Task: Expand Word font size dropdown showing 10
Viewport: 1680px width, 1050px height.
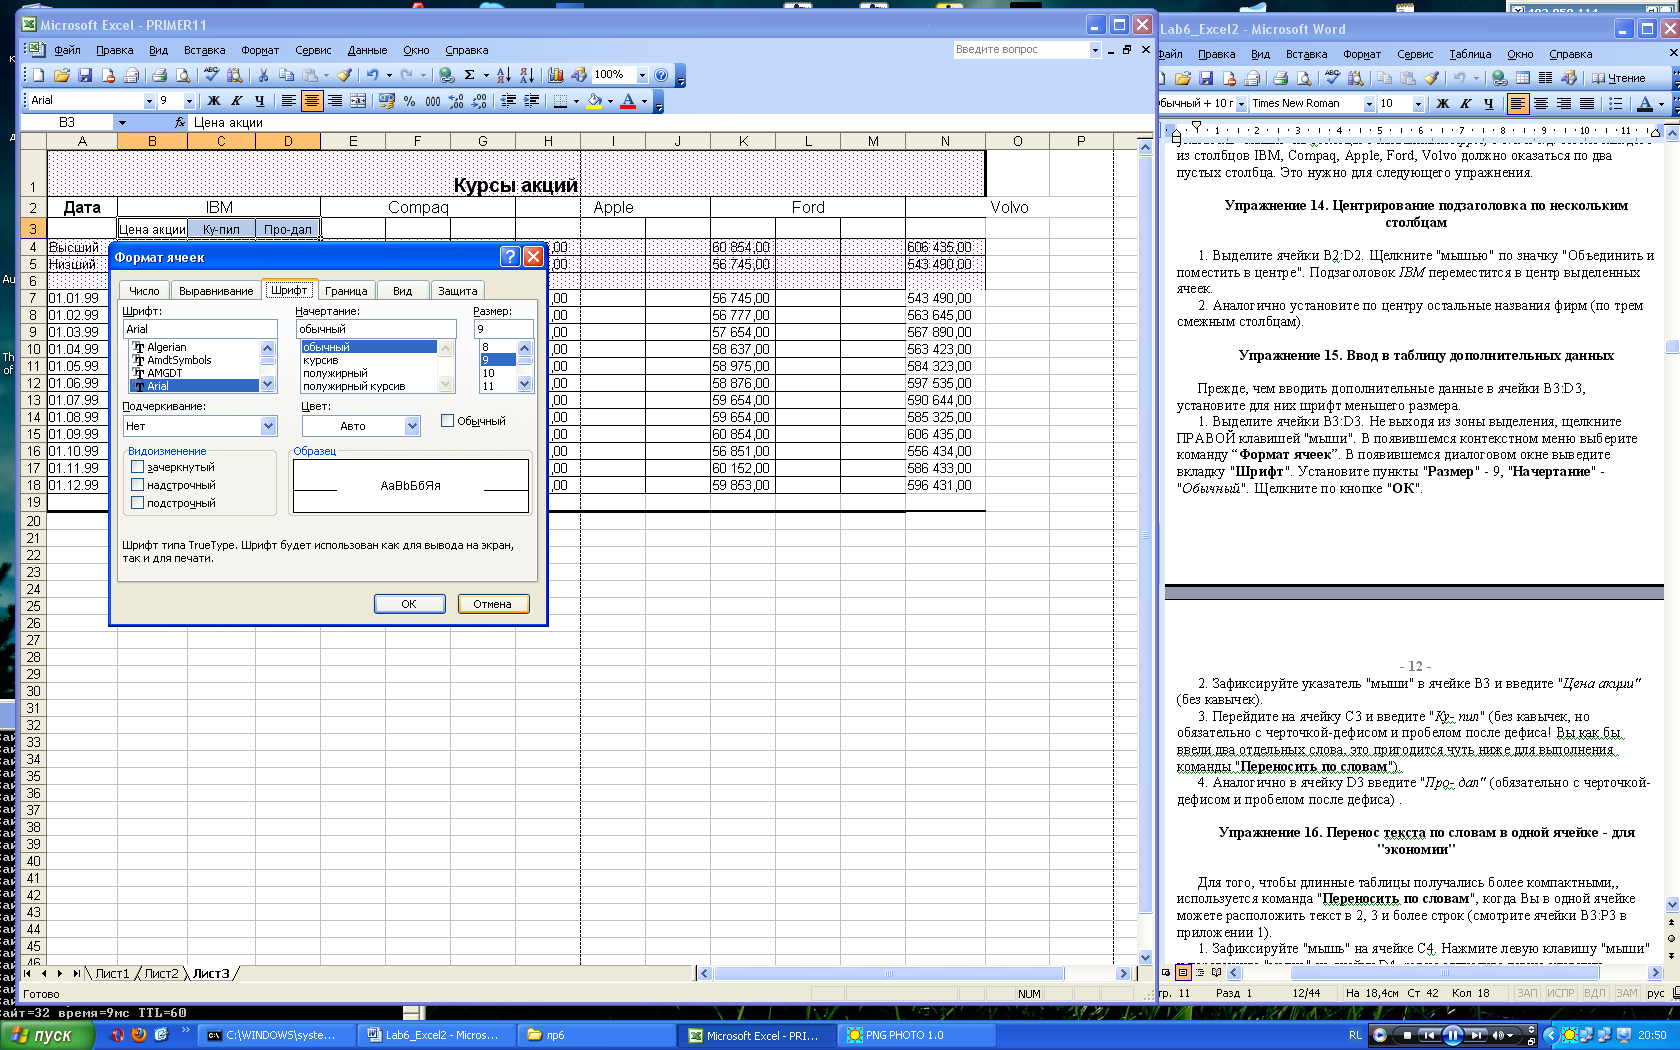Action: tap(1417, 104)
